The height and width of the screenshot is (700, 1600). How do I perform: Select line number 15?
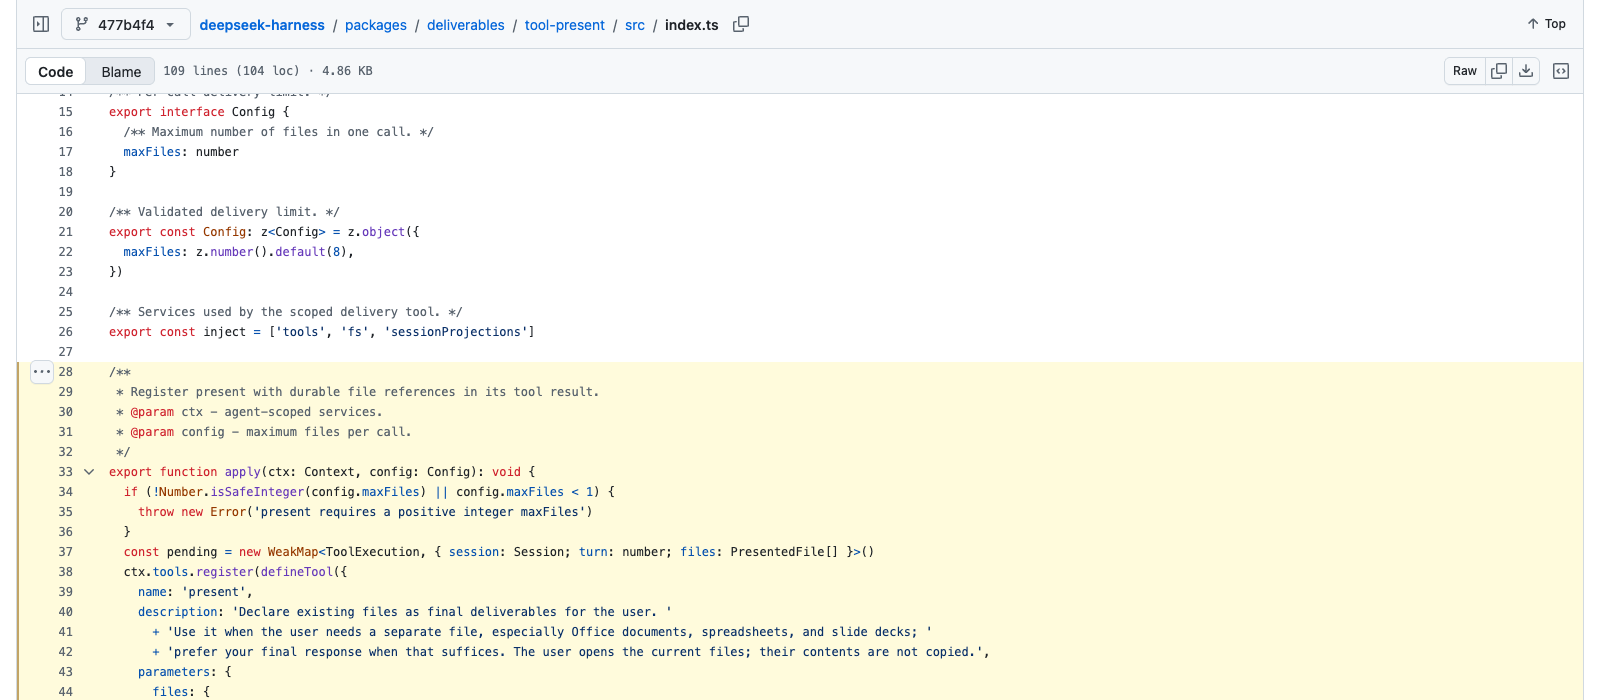pyautogui.click(x=65, y=112)
